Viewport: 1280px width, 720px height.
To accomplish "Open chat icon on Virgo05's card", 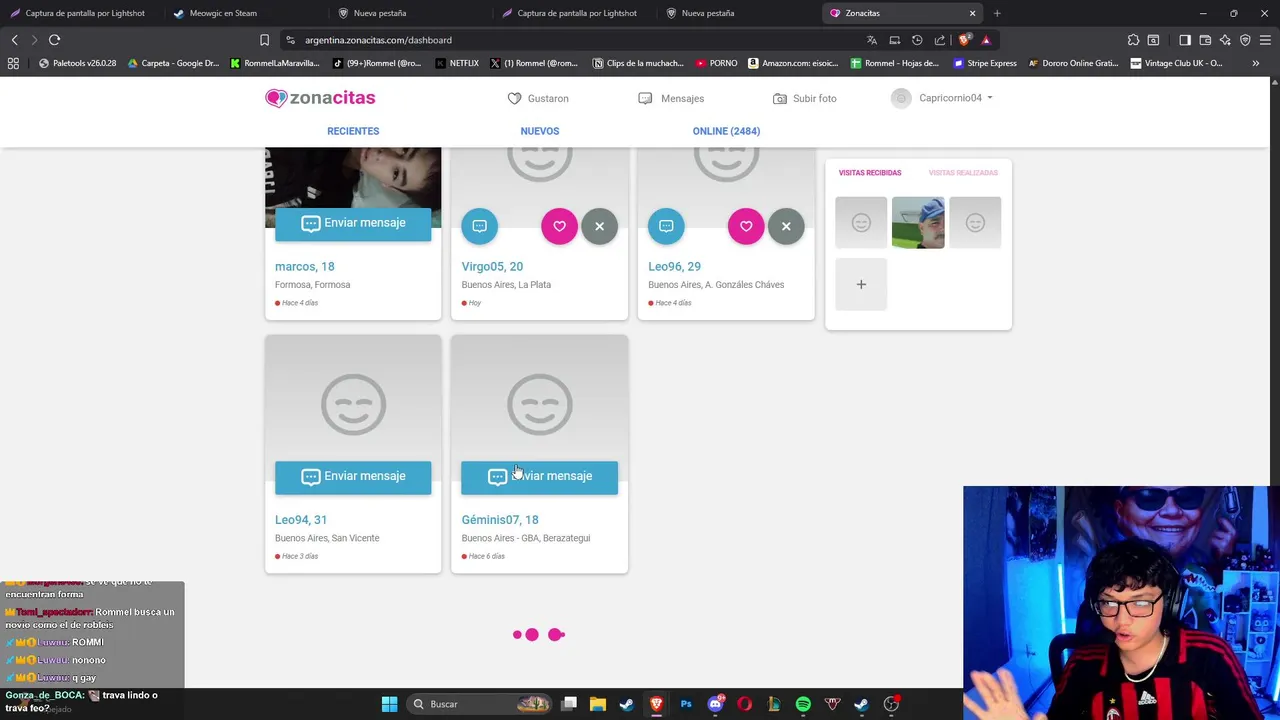I will click(480, 226).
